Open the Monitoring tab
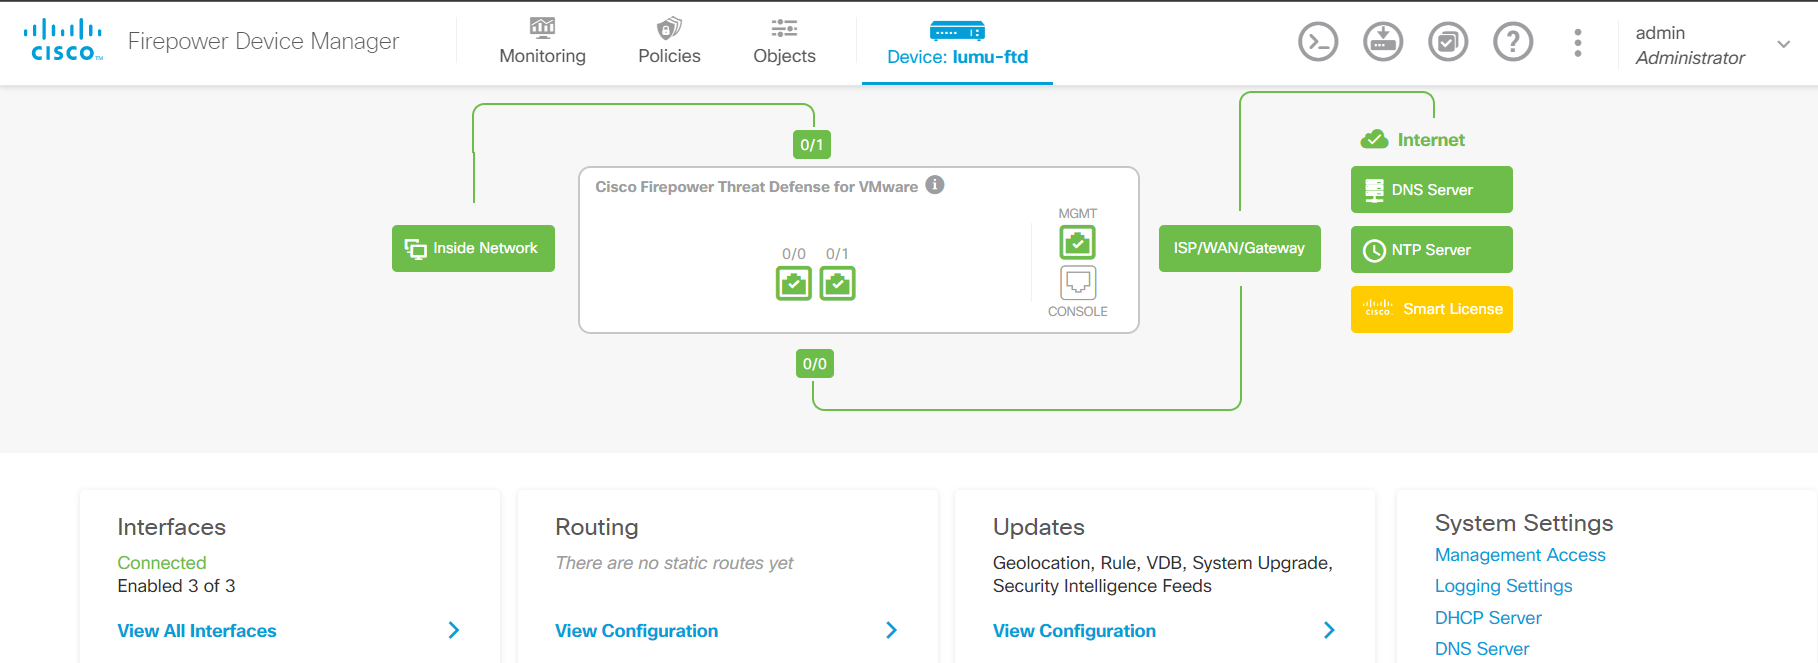This screenshot has height=663, width=1818. click(x=542, y=42)
